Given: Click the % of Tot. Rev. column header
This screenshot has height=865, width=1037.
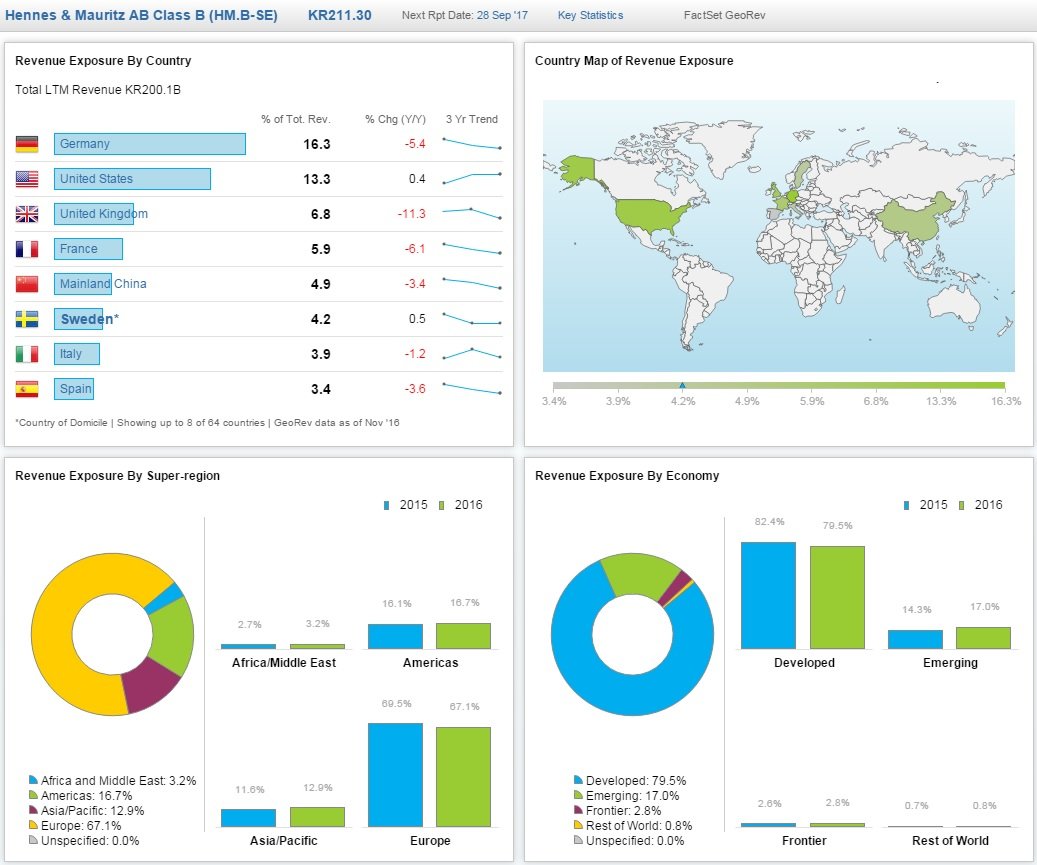Looking at the screenshot, I should [x=296, y=119].
